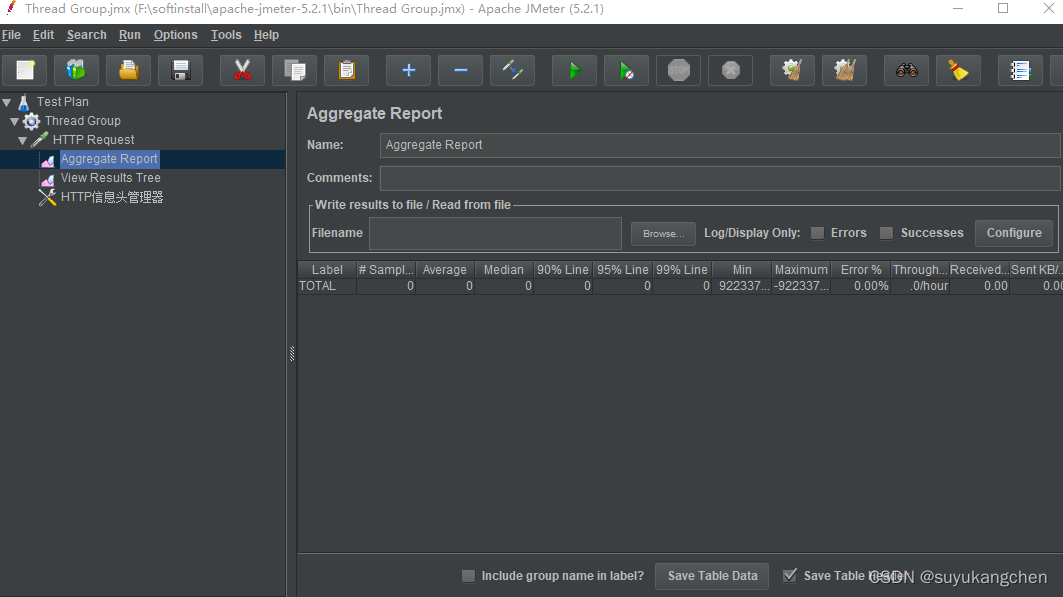This screenshot has height=597, width=1063.
Task: Open the Edit menu
Action: 43,35
